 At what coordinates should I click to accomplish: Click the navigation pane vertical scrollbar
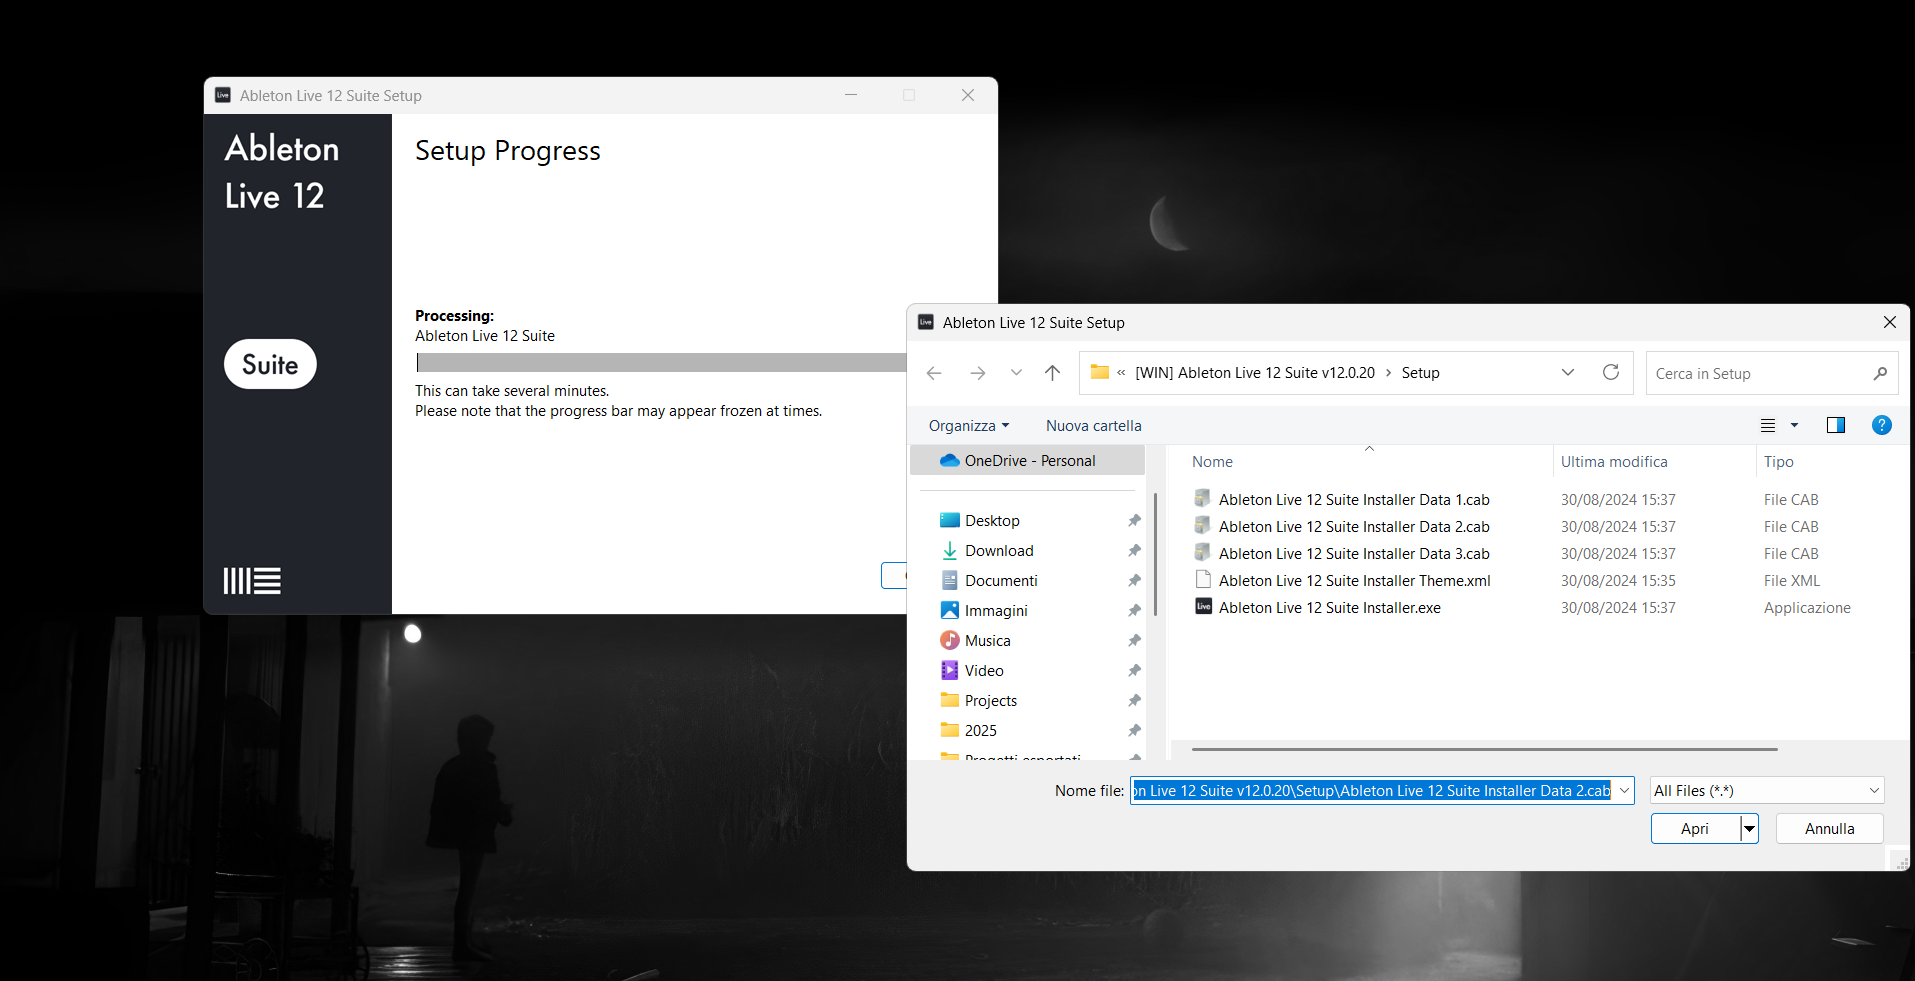[x=1155, y=555]
